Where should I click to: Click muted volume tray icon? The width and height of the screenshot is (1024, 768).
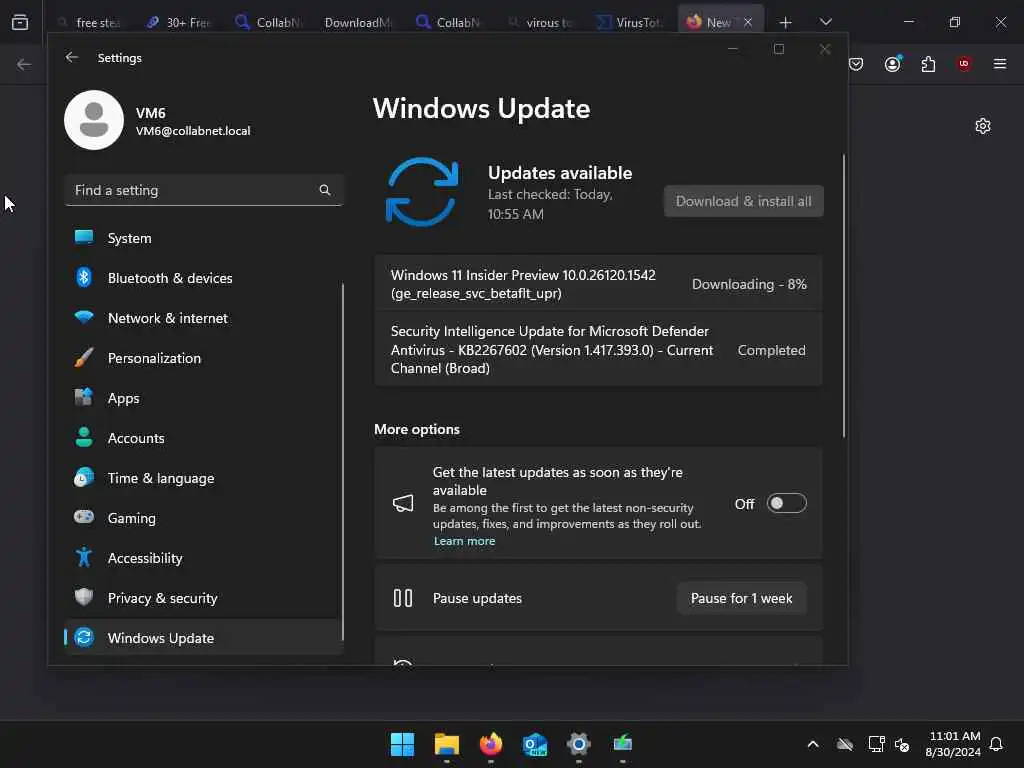903,744
